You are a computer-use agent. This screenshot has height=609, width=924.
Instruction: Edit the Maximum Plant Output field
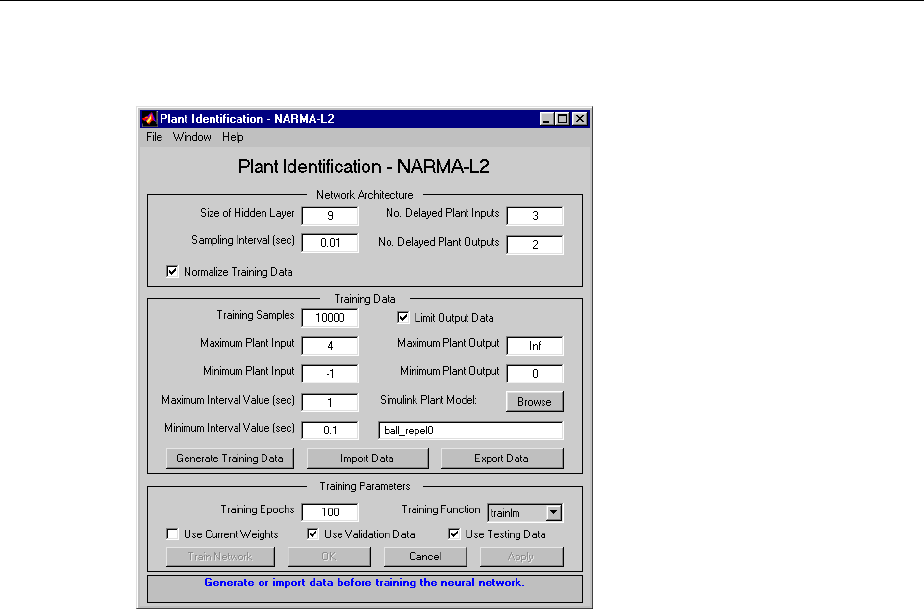coord(535,346)
